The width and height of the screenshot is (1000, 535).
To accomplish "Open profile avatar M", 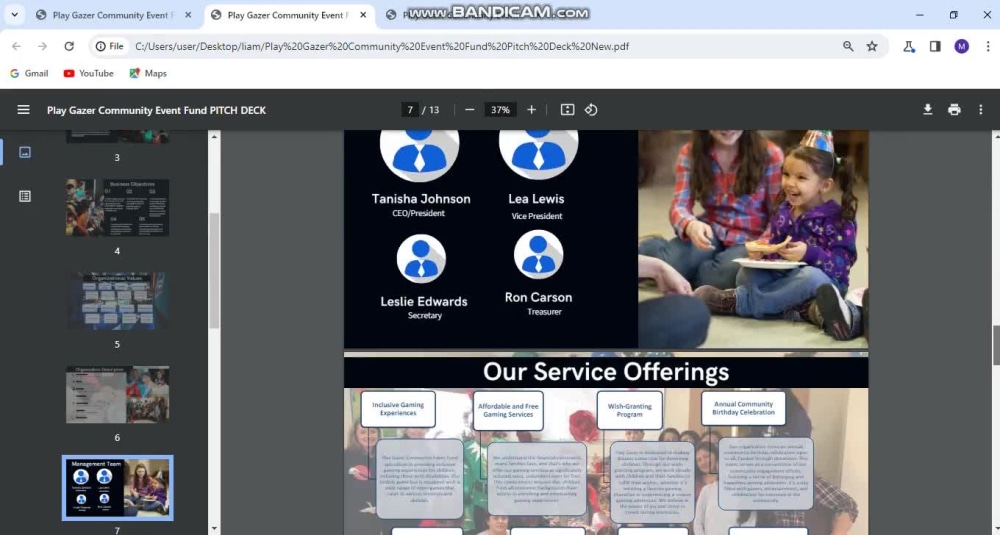I will tap(962, 46).
